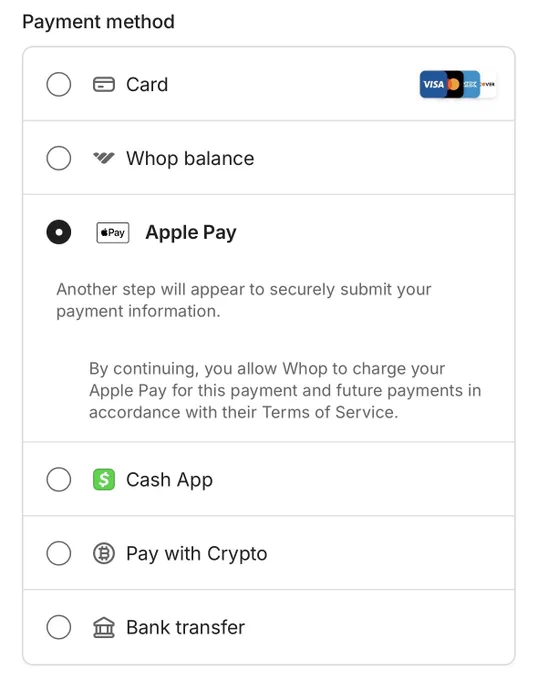The height and width of the screenshot is (680, 538).
Task: Select the Whop balance radio button
Action: tap(59, 158)
